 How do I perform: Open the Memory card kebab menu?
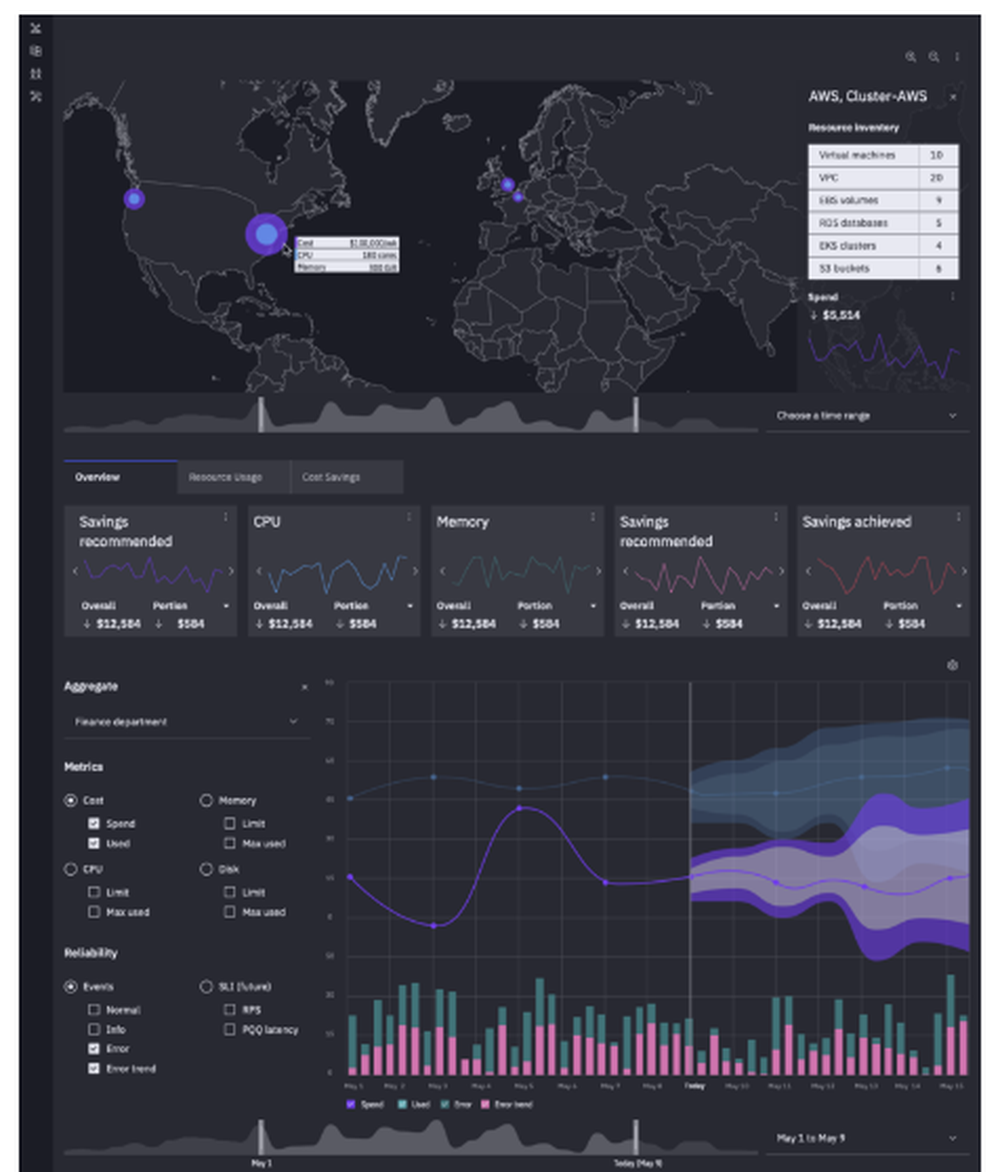click(593, 516)
